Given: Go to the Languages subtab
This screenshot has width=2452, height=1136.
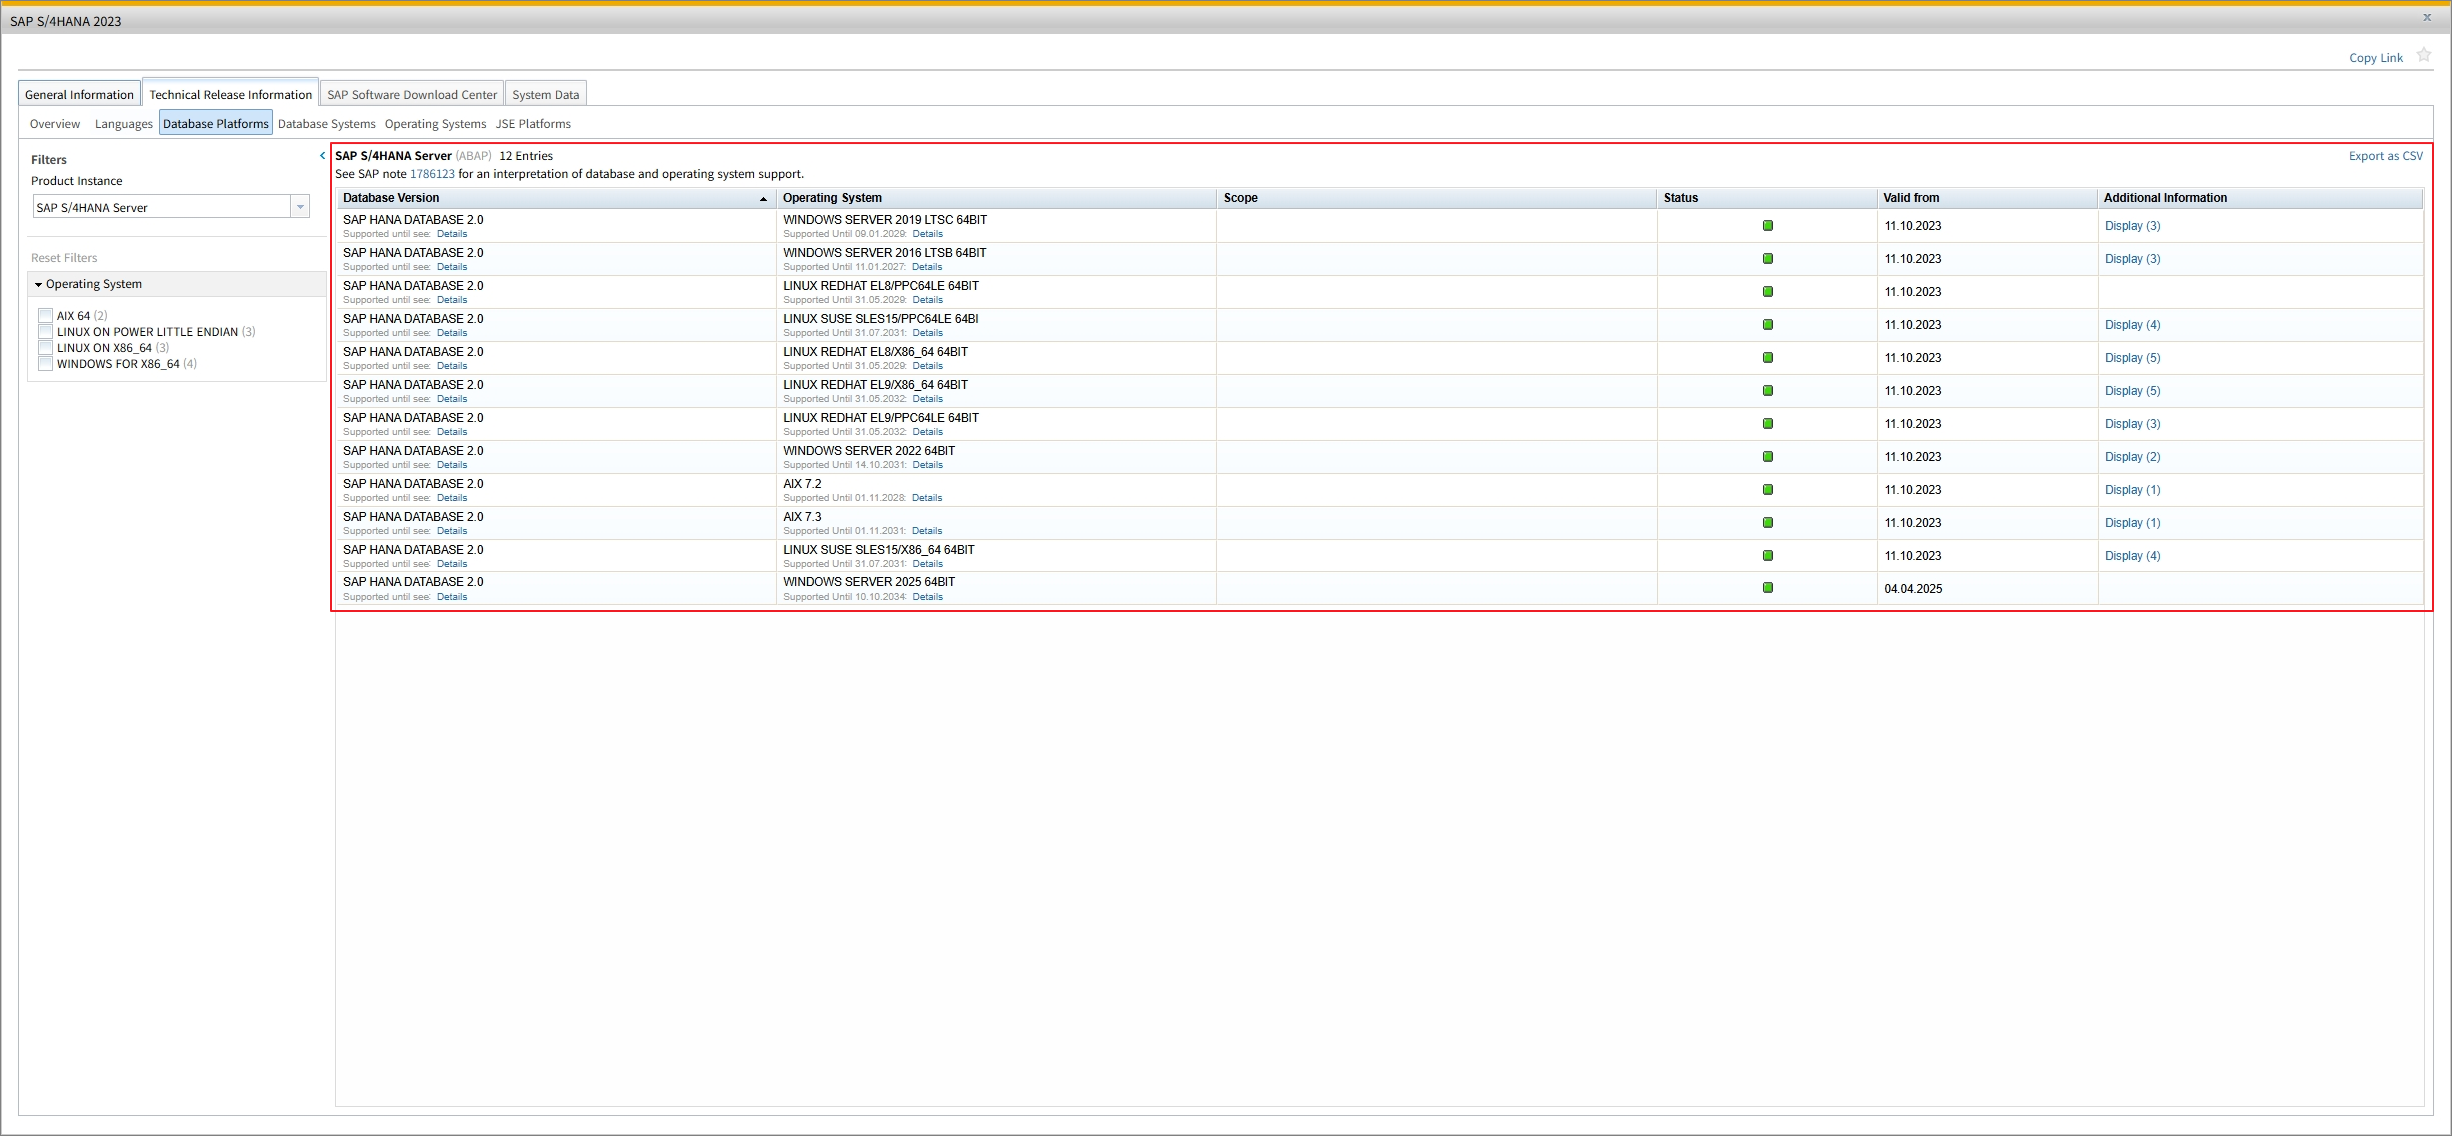Looking at the screenshot, I should [x=124, y=124].
